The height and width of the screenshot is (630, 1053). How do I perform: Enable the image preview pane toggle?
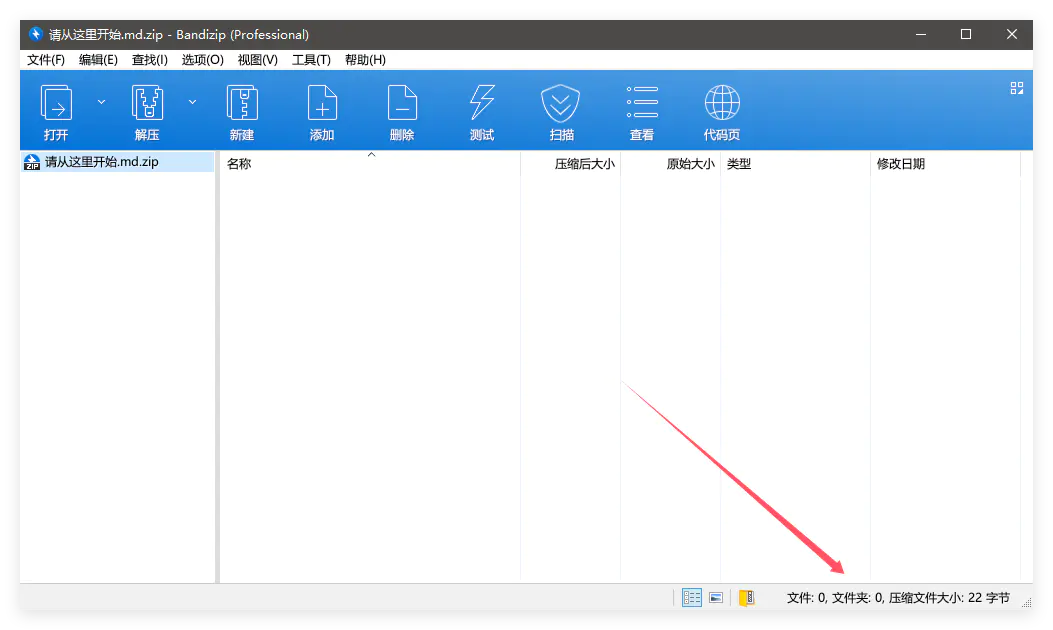tap(716, 596)
